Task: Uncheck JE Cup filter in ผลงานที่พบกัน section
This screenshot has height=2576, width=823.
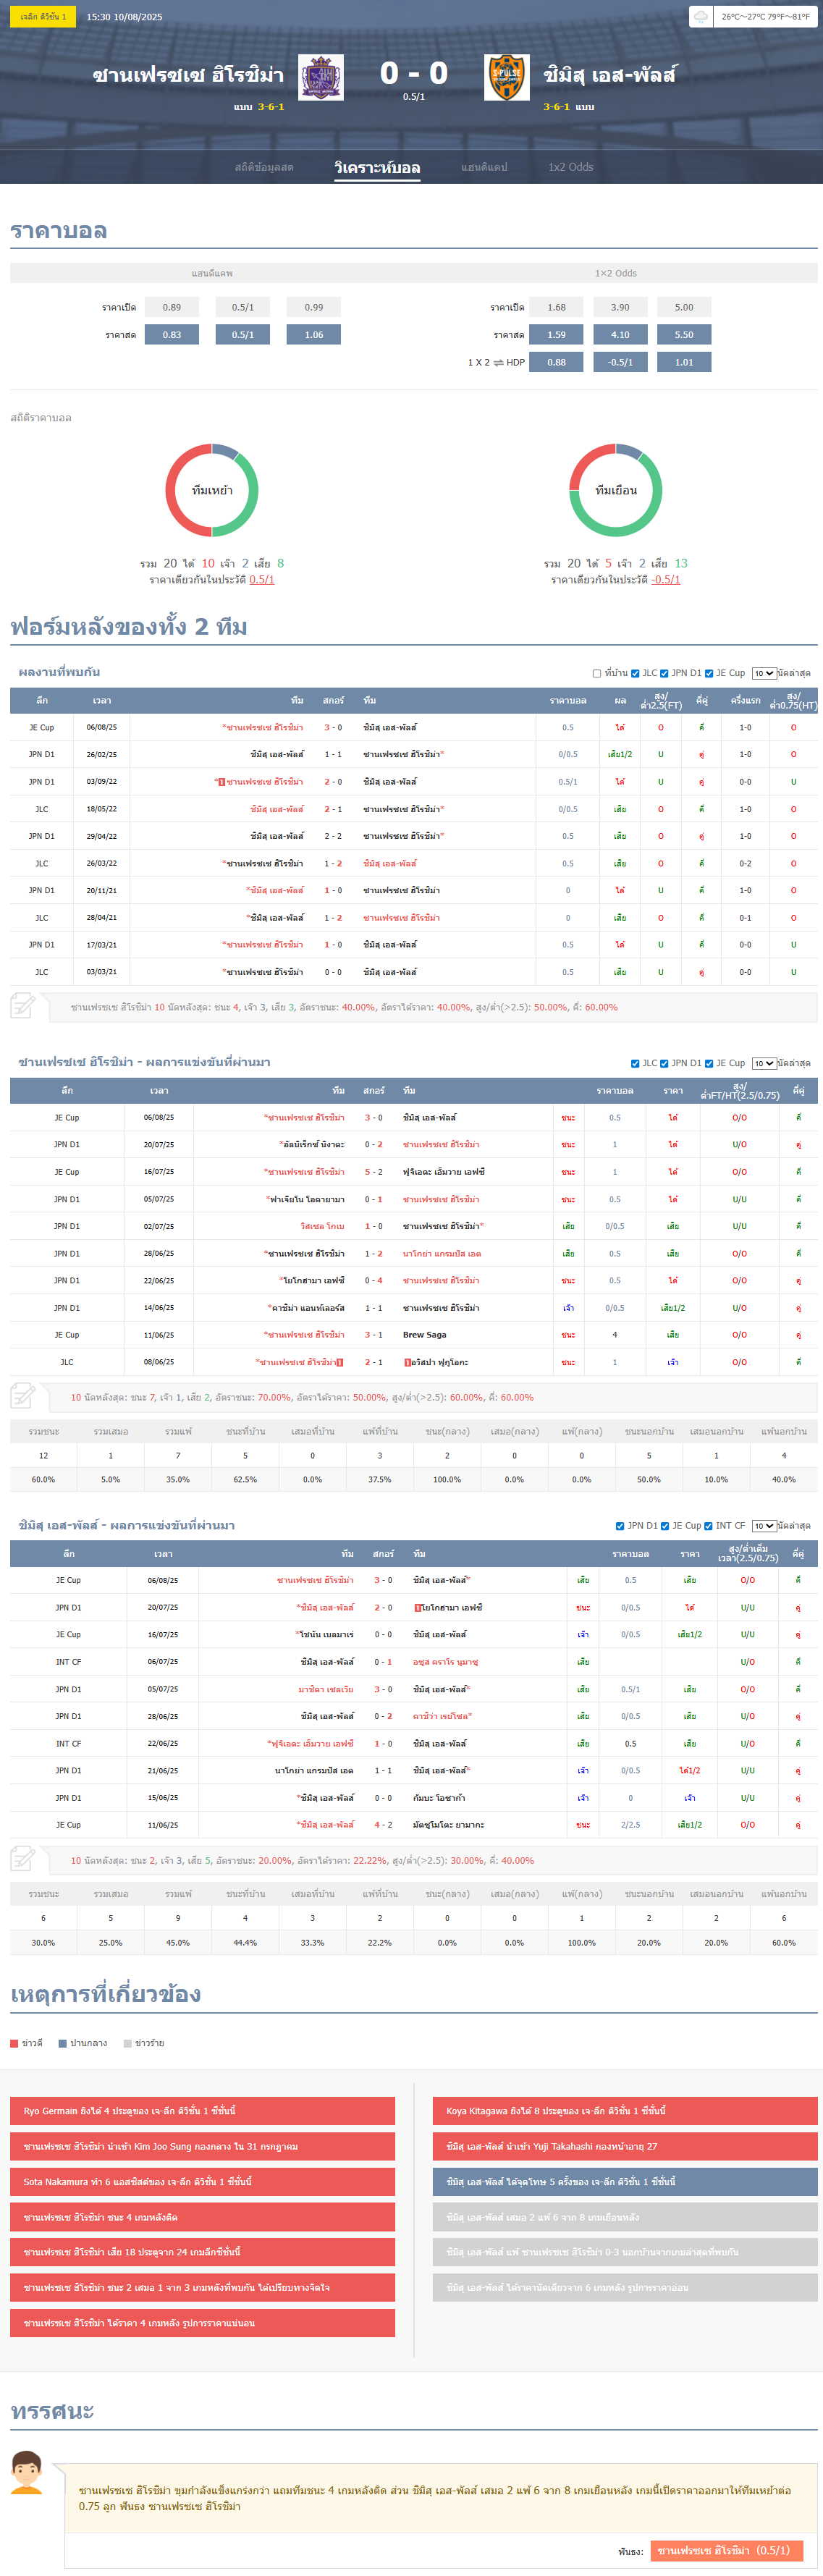Action: coord(709,674)
